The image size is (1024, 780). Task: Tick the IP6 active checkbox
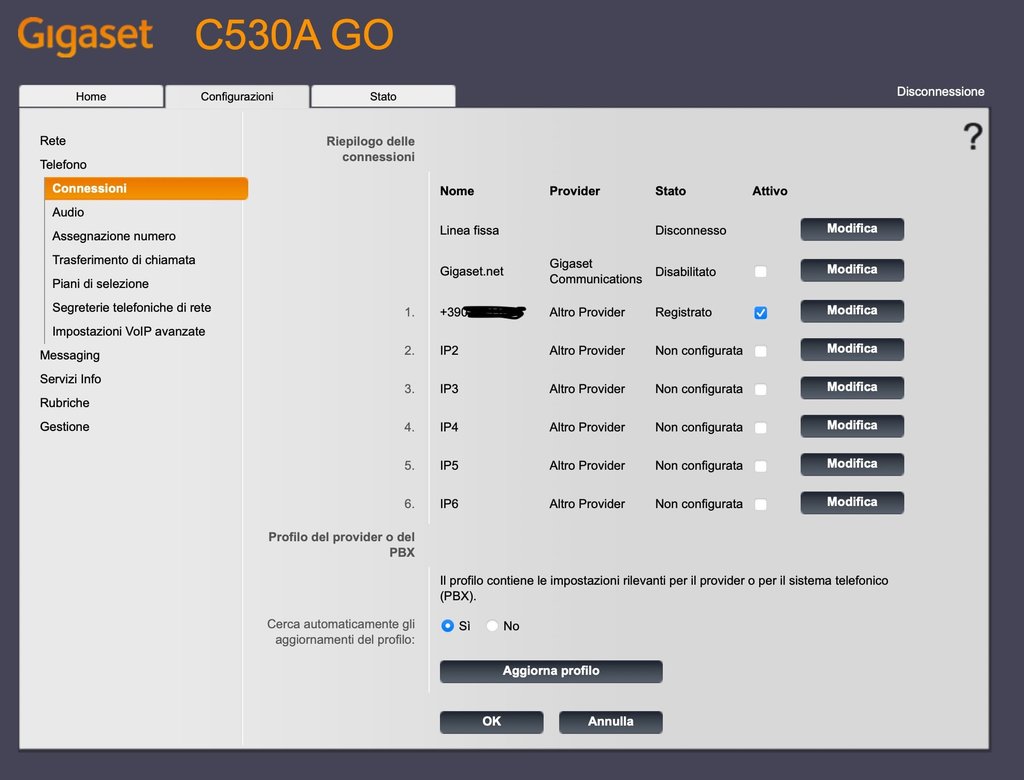[x=760, y=505]
